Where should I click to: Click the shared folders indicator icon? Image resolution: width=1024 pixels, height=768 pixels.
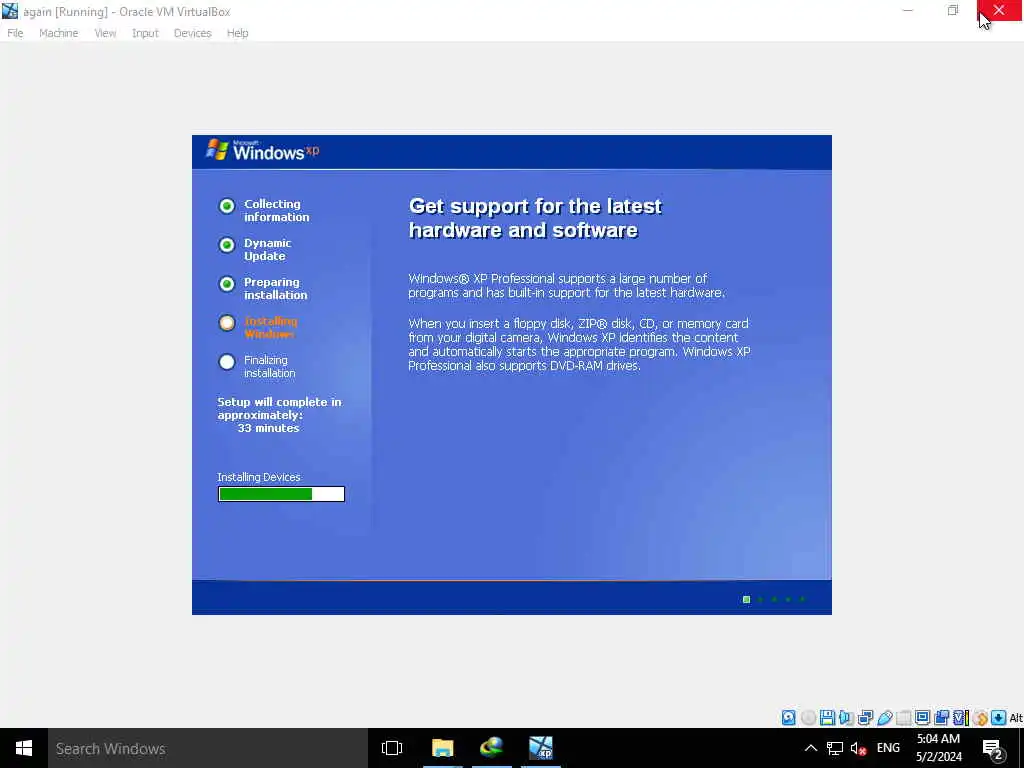coord(904,718)
